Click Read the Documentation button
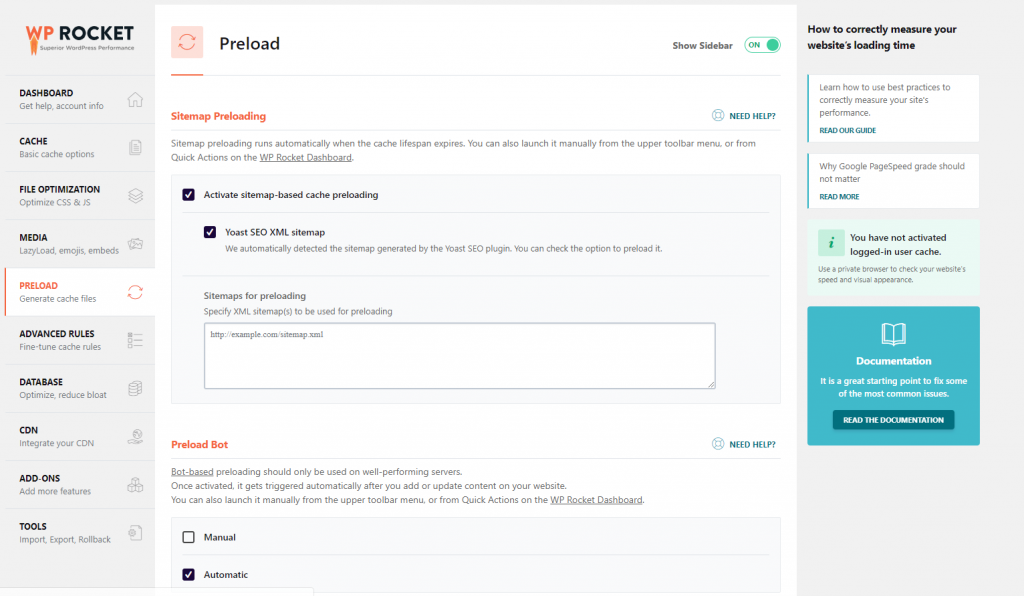 pyautogui.click(x=893, y=420)
